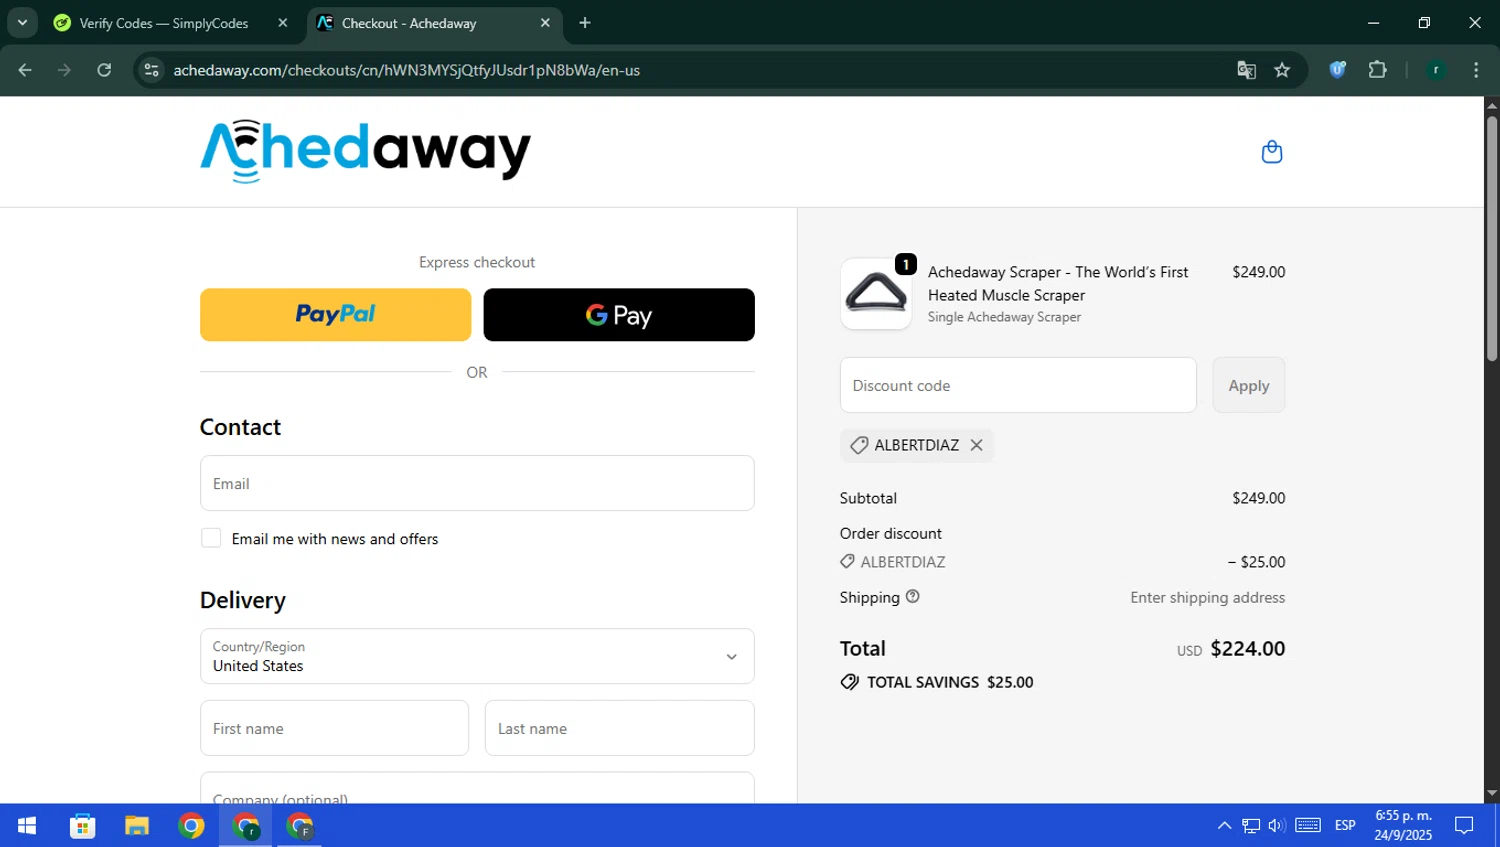Open the first Chrome taskbar icon
The image size is (1500, 847).
pyautogui.click(x=191, y=826)
